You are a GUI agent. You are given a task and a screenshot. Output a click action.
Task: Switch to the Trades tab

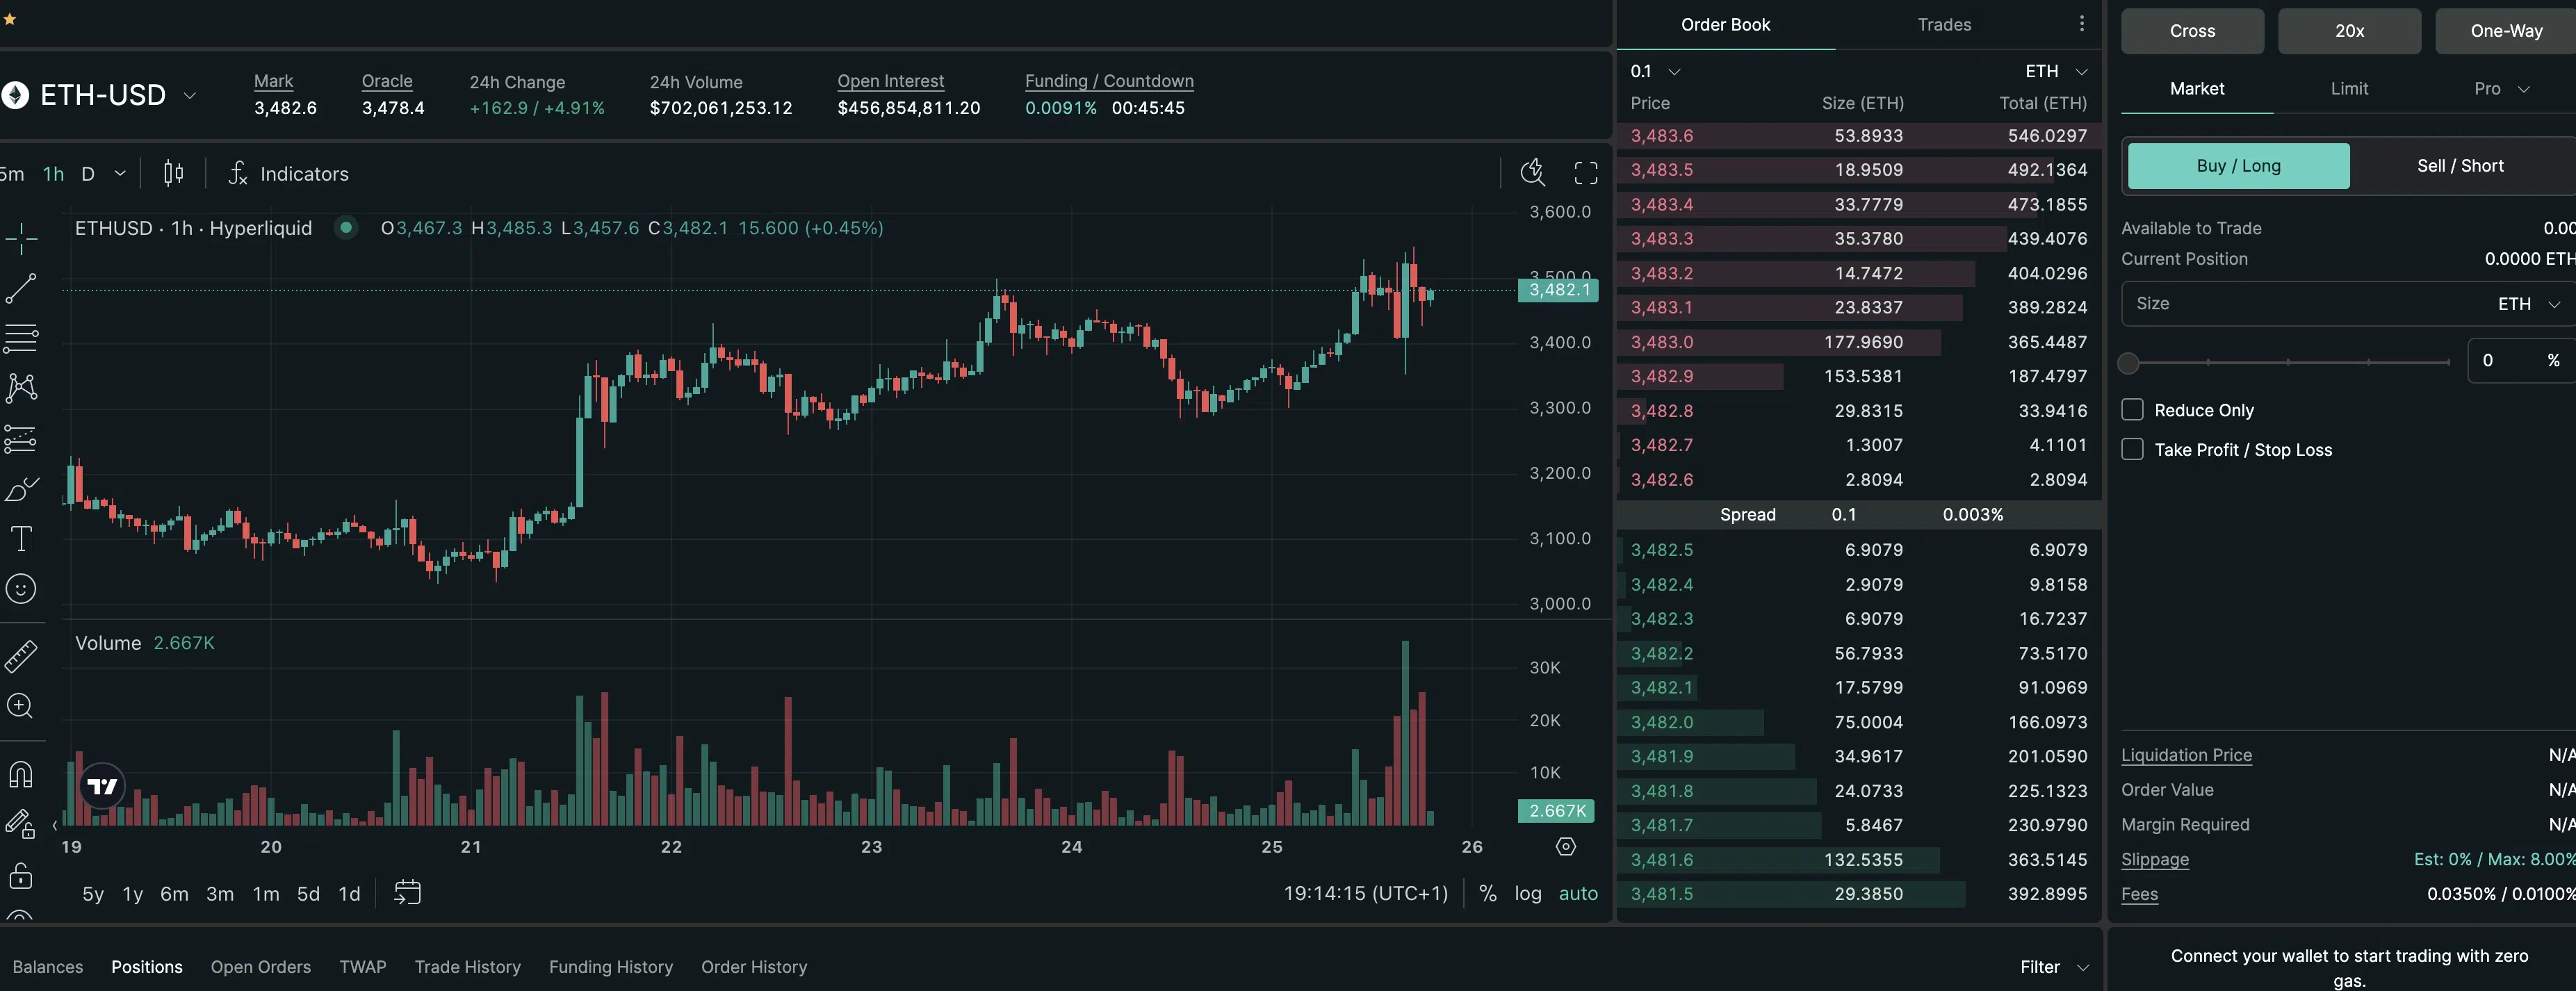click(x=1943, y=25)
